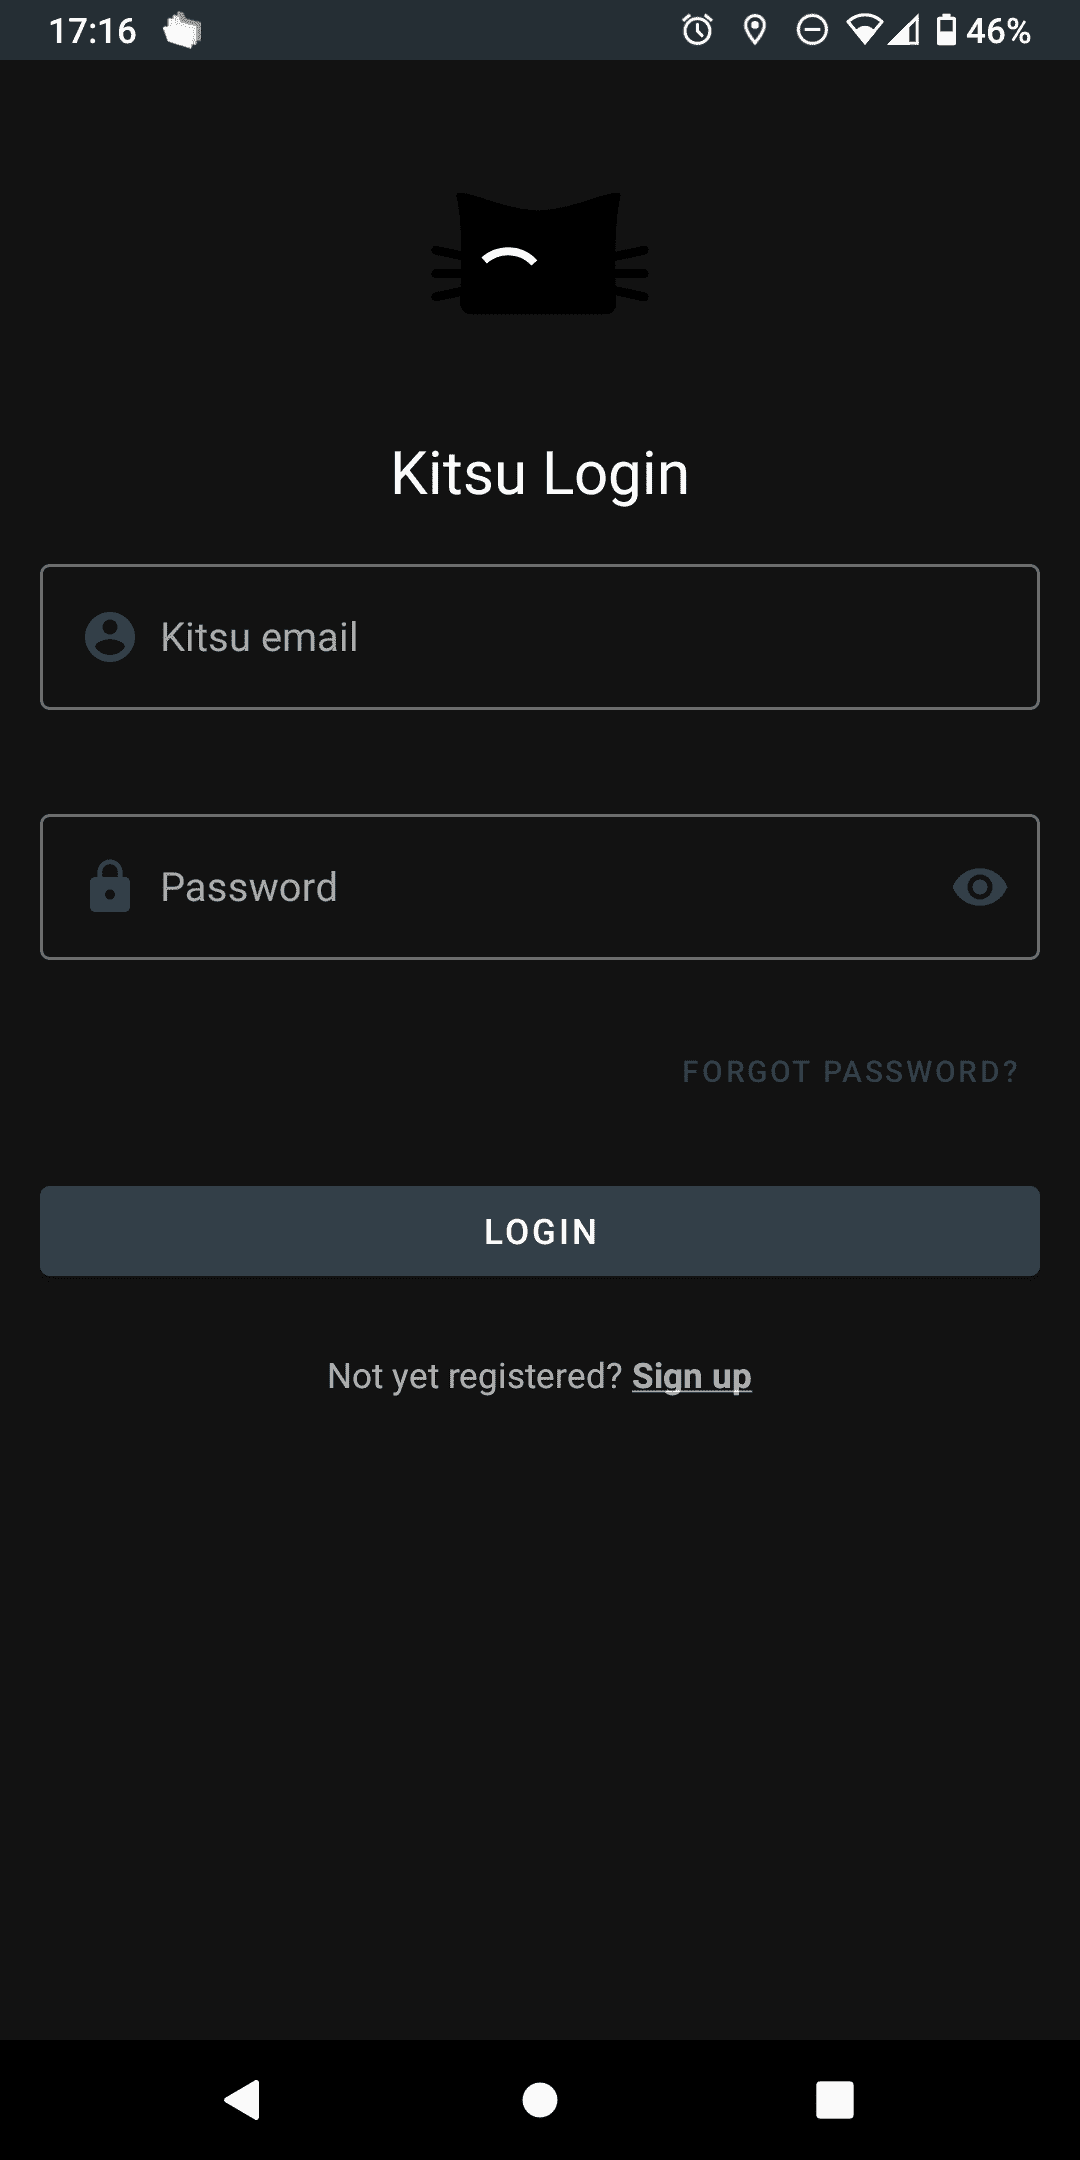This screenshot has width=1080, height=2160.
Task: Tap the battery 46% indicator
Action: (x=983, y=30)
